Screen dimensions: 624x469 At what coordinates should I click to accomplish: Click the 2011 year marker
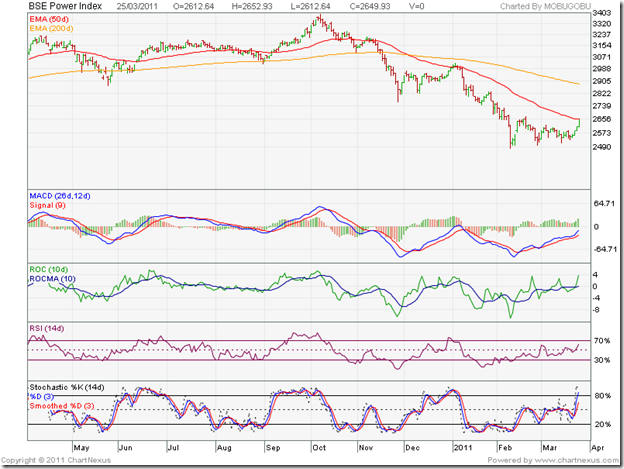pos(463,448)
